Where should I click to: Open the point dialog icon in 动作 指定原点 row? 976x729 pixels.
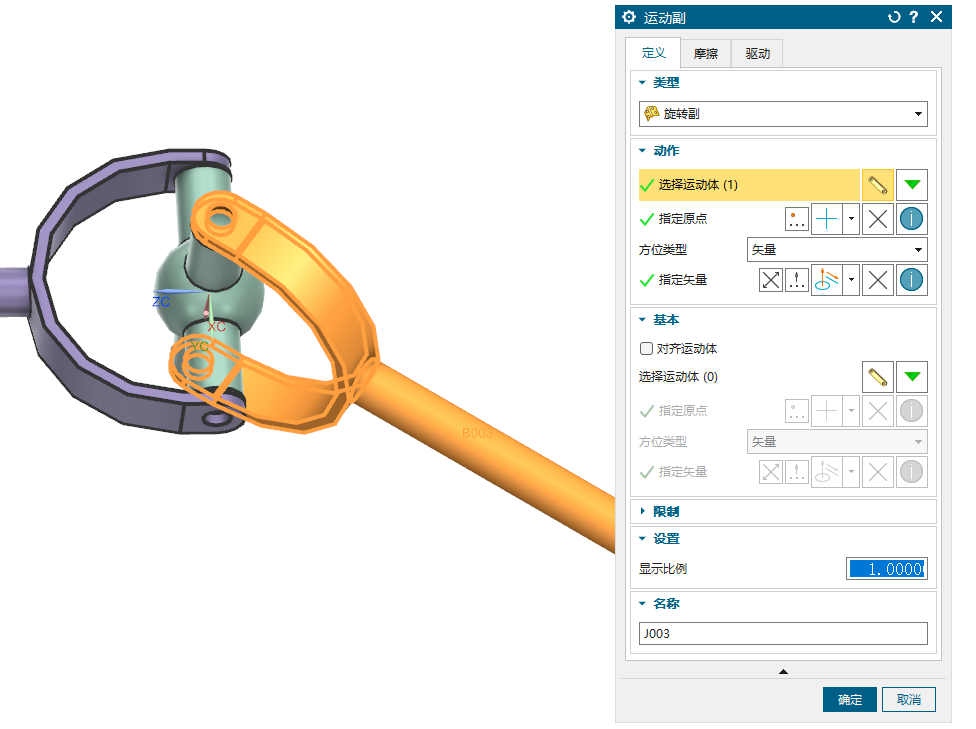point(797,219)
